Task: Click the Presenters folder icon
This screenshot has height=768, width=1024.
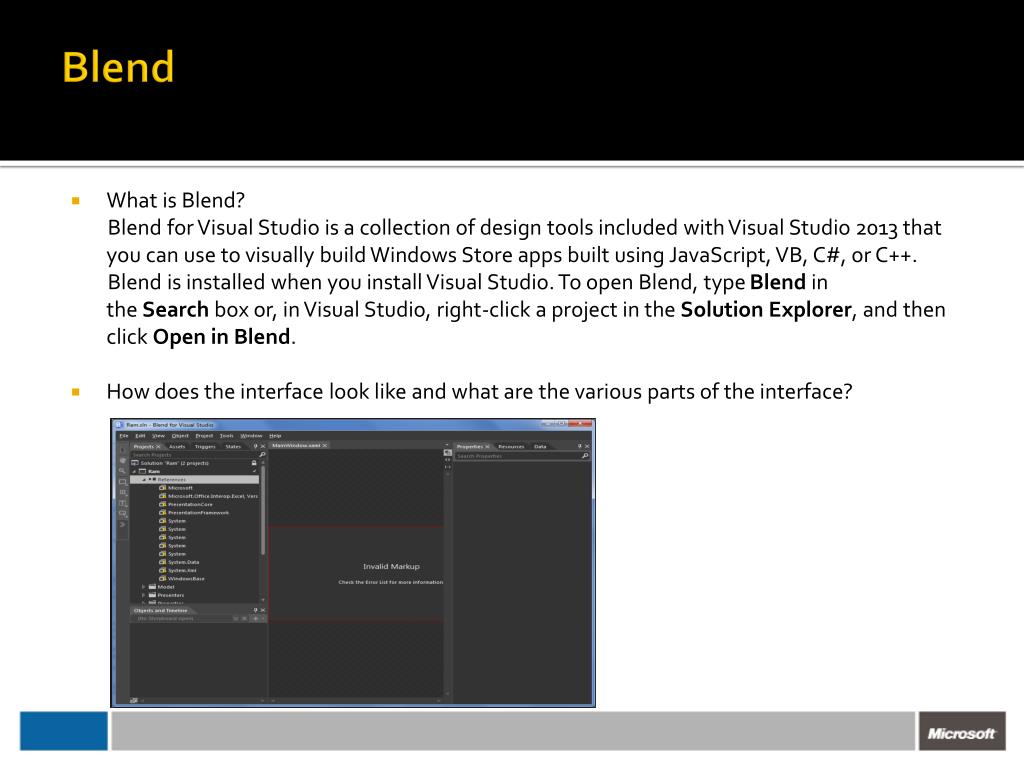Action: click(x=152, y=595)
